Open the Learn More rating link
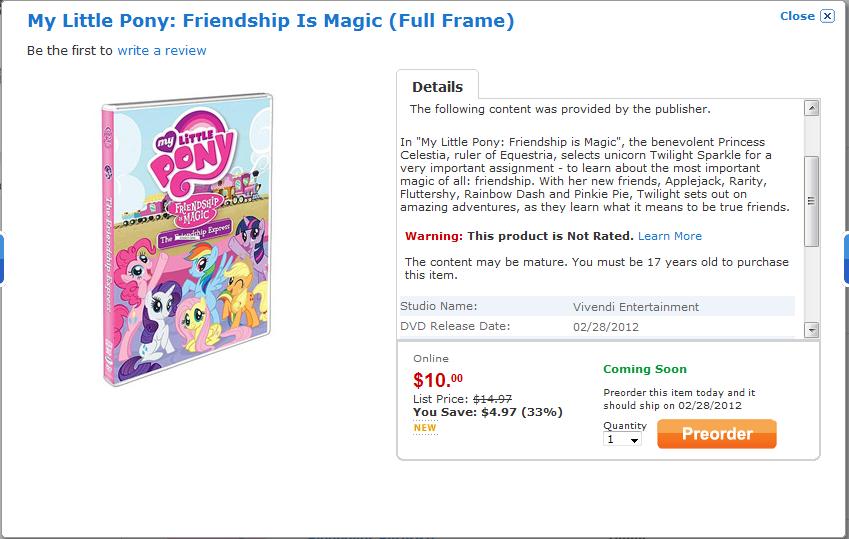 [670, 236]
